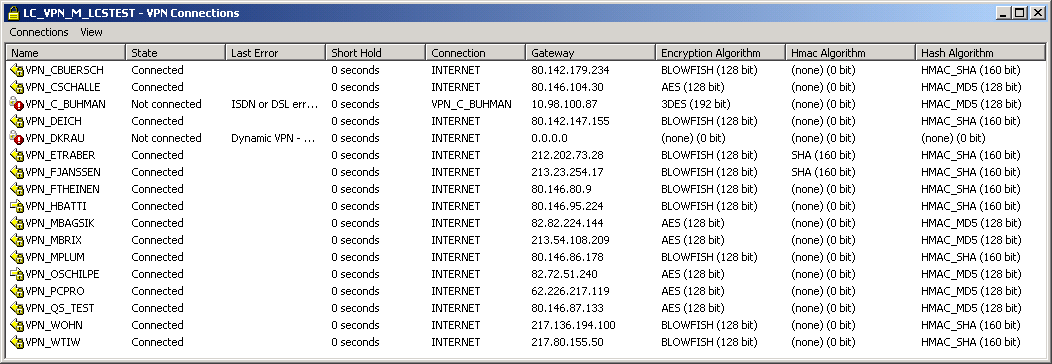Click the Short Hold column header

coord(376,53)
